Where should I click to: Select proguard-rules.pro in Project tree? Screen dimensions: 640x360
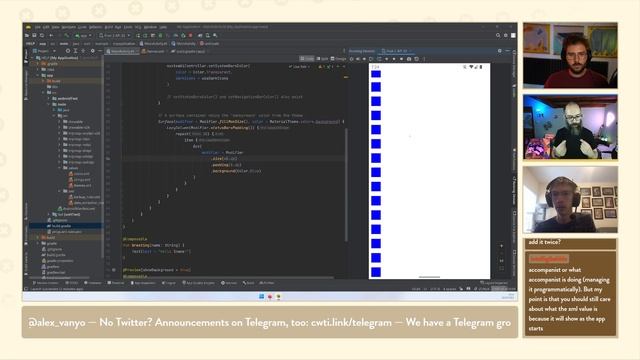click(65, 231)
